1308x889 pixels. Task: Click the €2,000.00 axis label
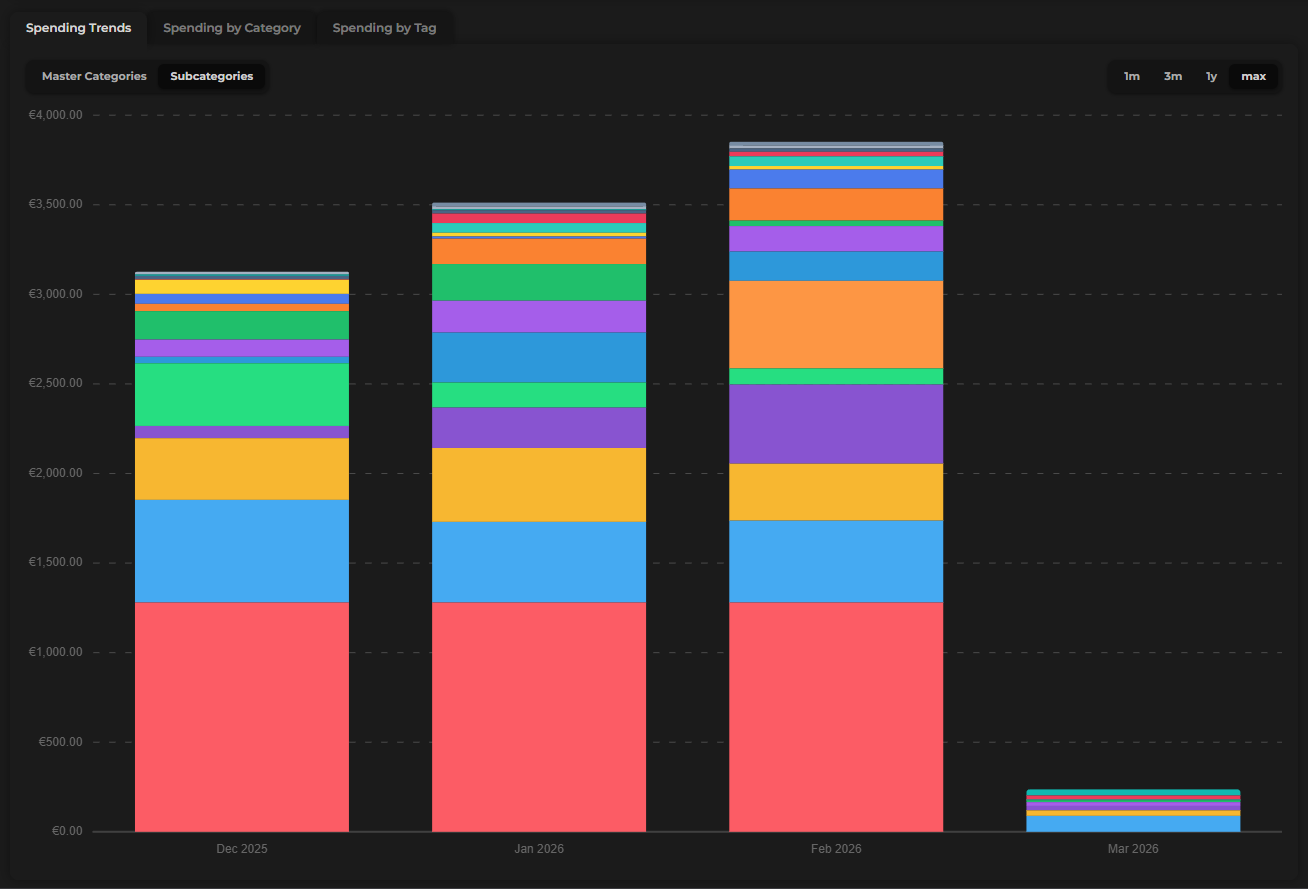pos(55,472)
